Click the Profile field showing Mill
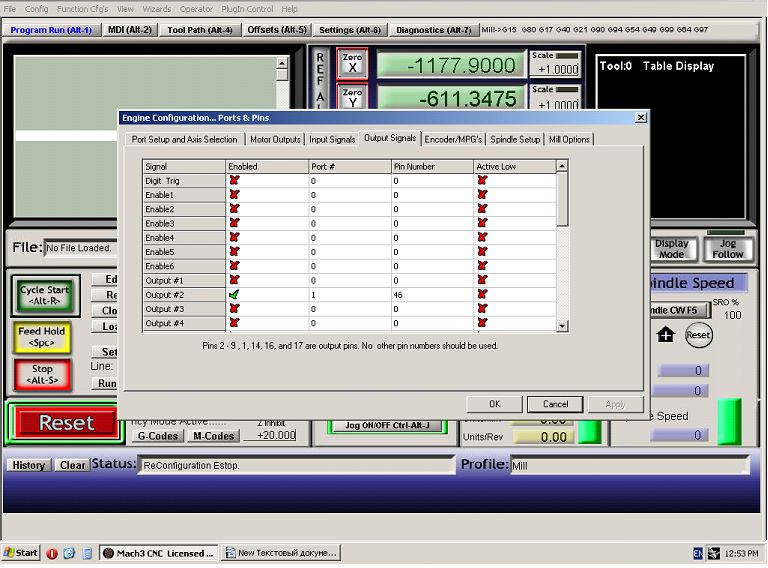 point(629,465)
